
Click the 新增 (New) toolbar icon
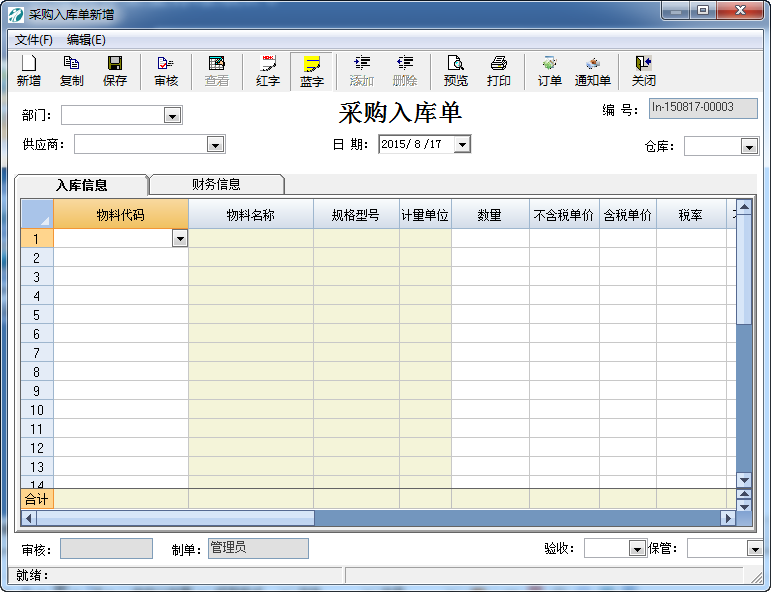(x=29, y=71)
